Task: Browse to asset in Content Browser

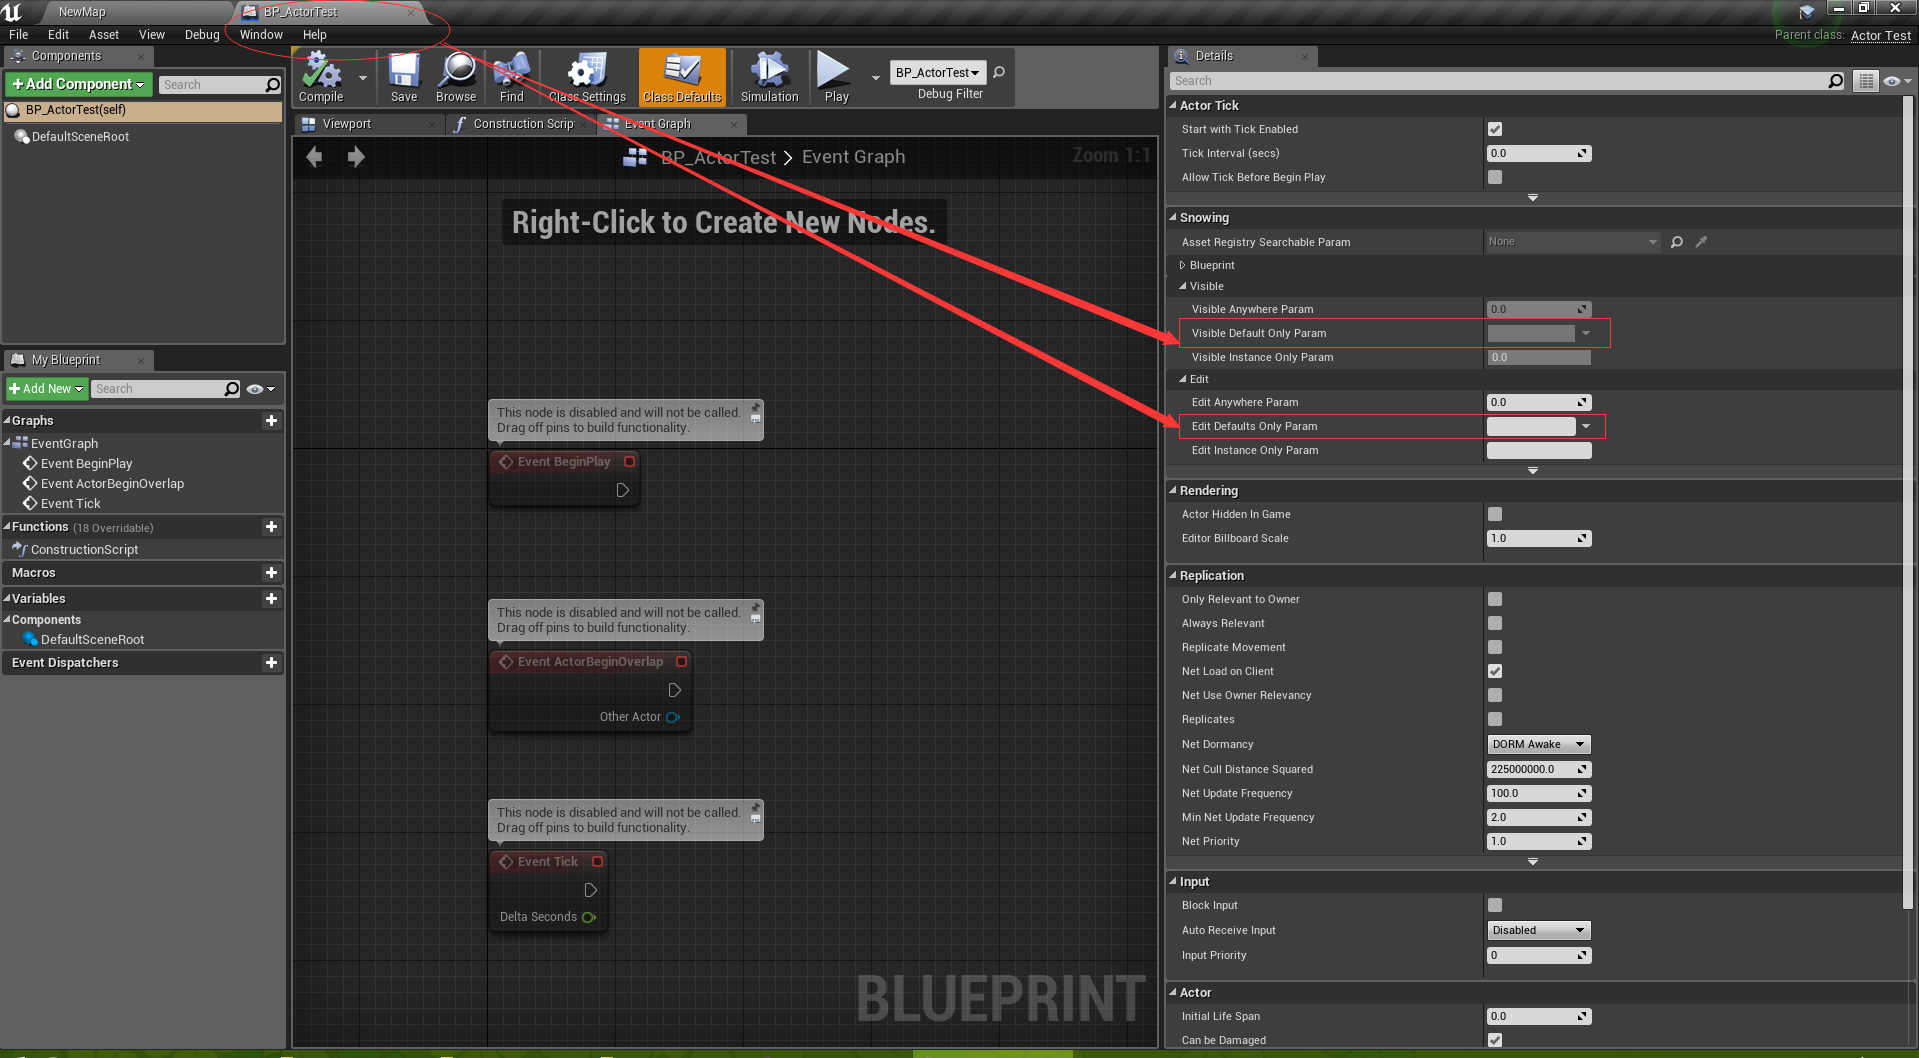Action: tap(456, 77)
